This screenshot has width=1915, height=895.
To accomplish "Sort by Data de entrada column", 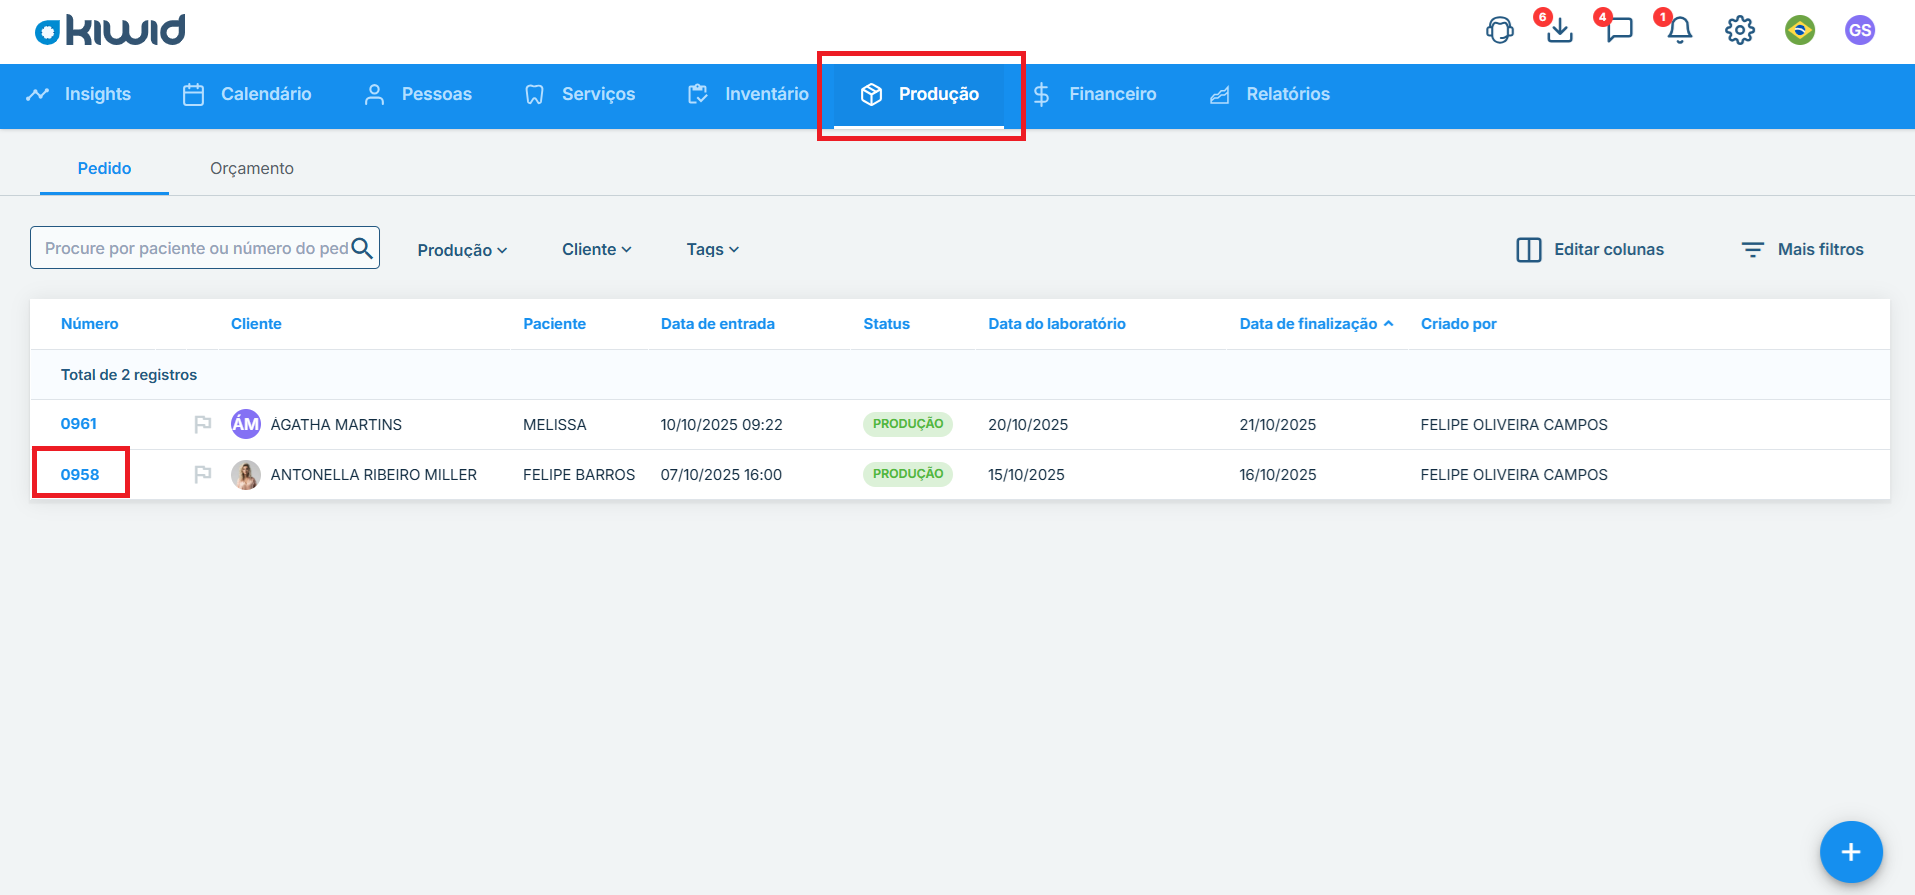I will click(x=717, y=324).
